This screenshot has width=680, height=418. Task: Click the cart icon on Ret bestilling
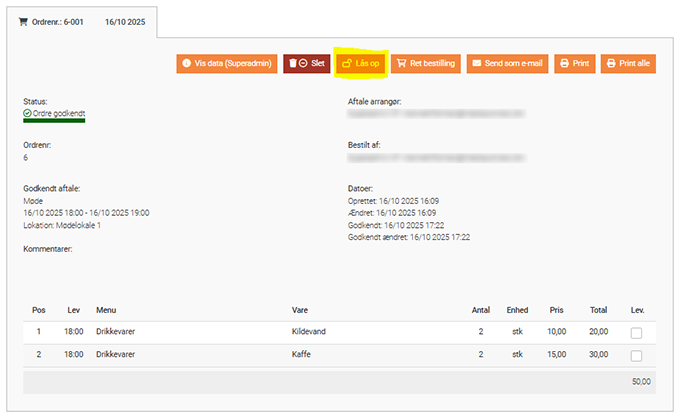click(x=402, y=63)
